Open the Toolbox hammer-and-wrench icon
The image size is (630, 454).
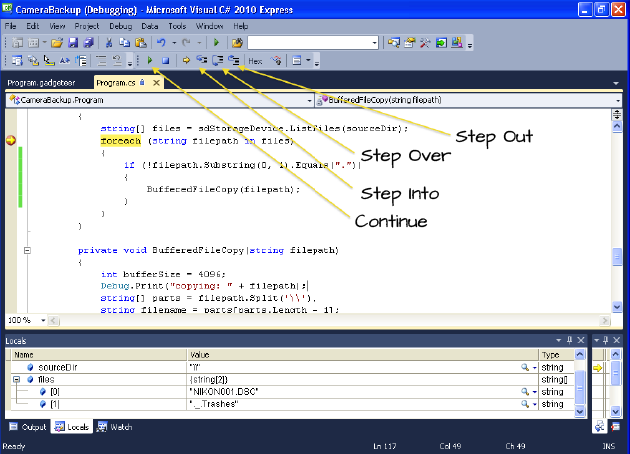pos(425,43)
